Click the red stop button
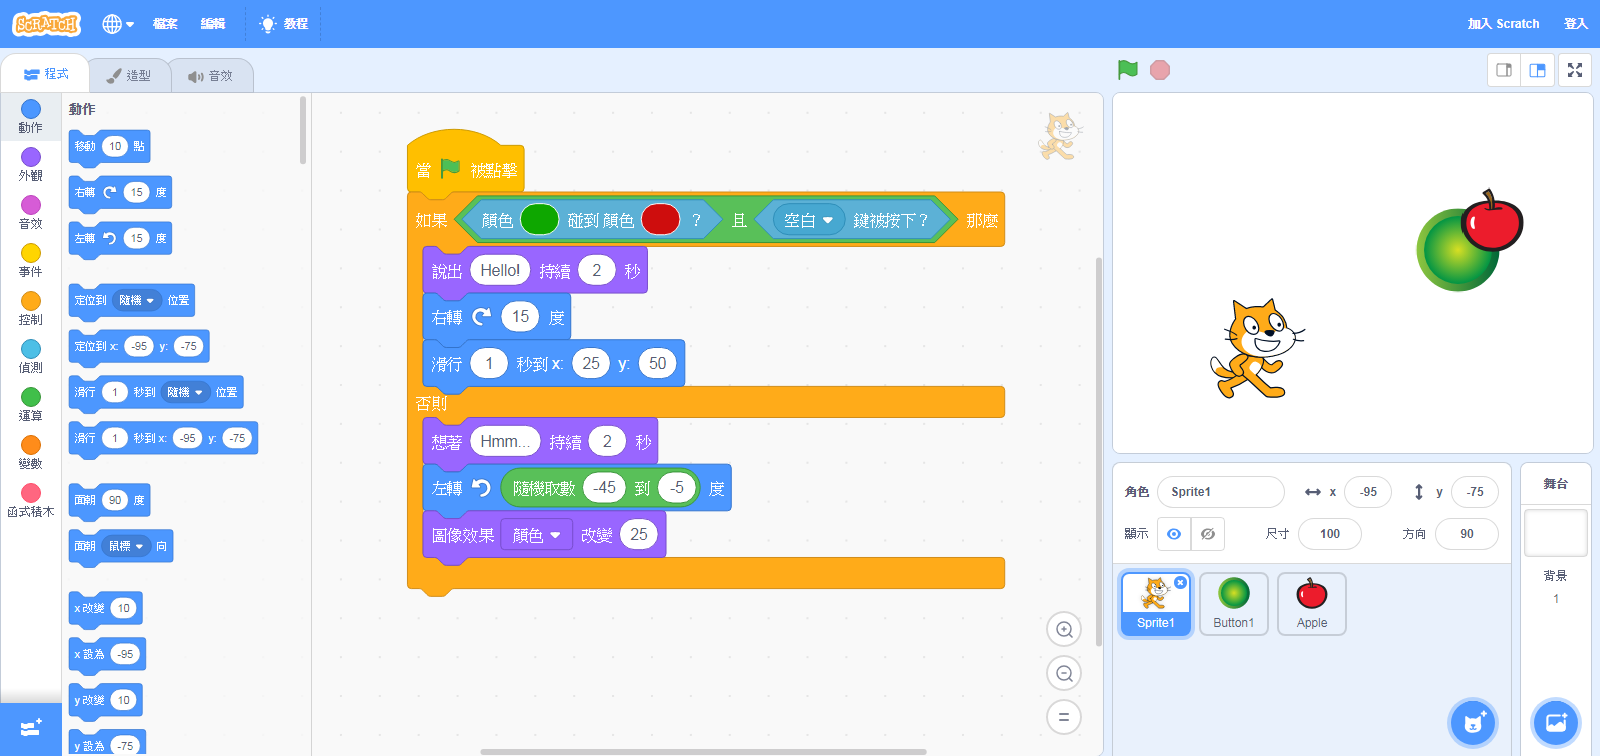 click(x=1160, y=70)
